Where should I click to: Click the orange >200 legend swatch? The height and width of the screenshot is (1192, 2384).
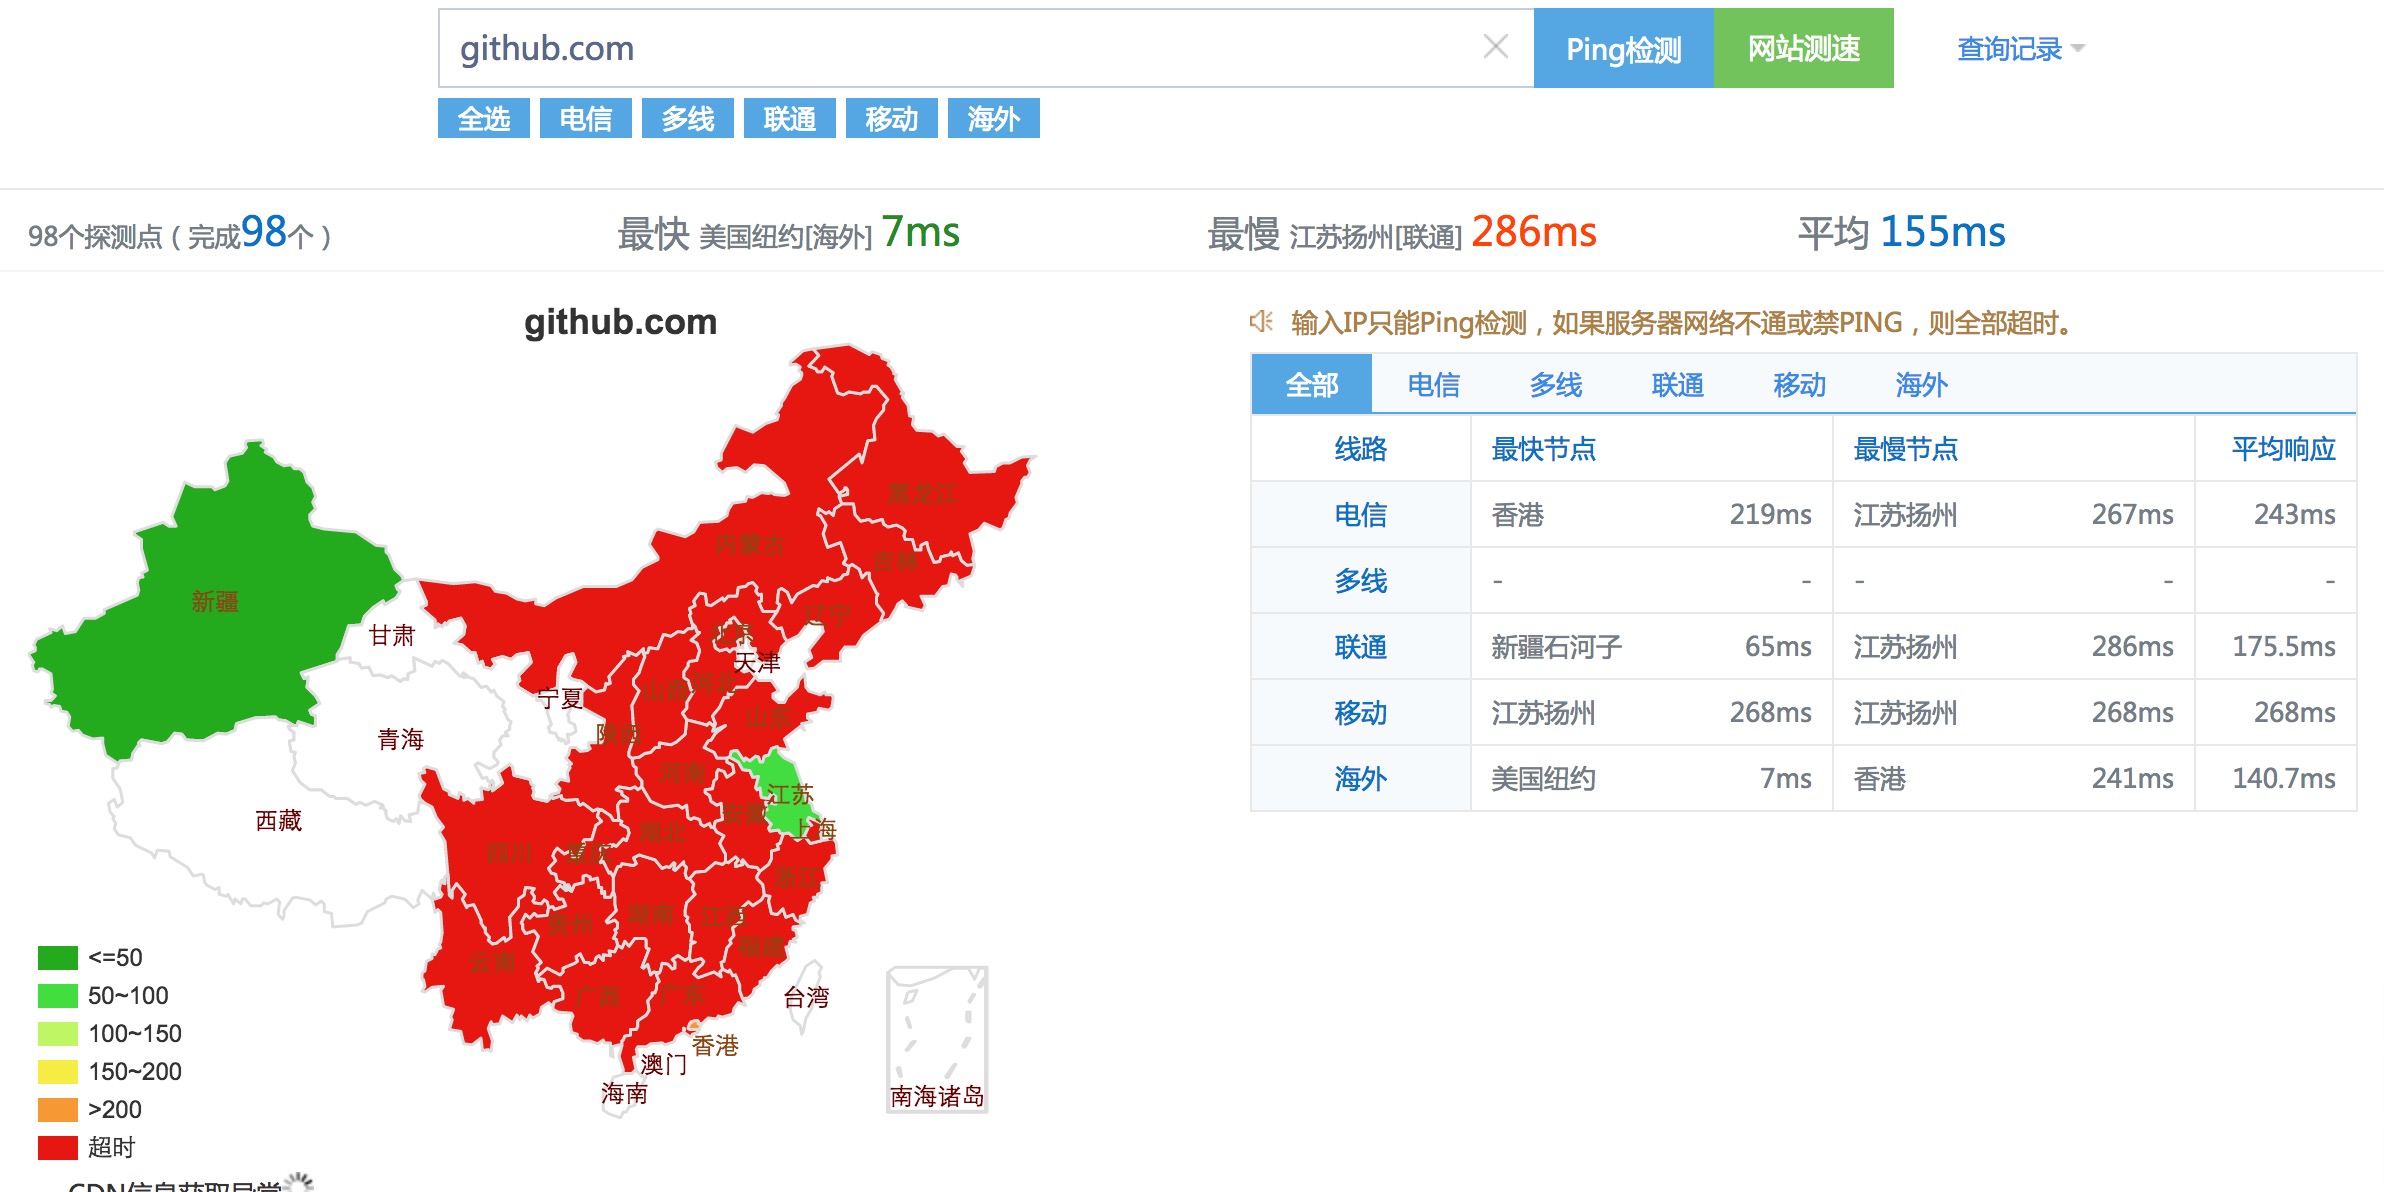tap(58, 1110)
